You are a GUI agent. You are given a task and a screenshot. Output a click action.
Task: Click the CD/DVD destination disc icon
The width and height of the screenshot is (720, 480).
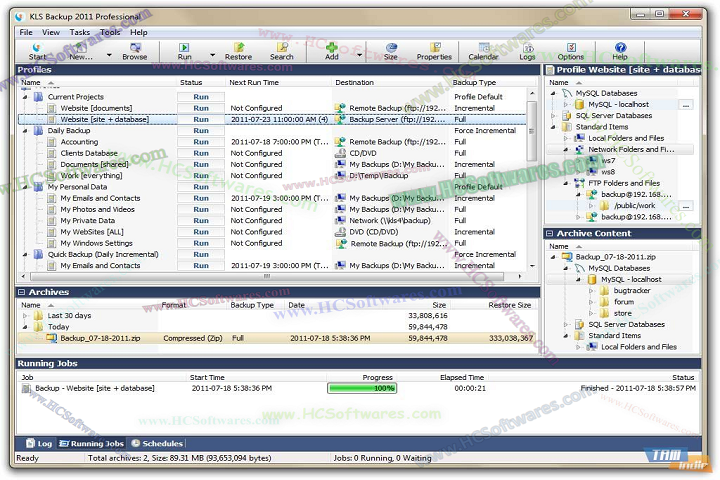coord(340,153)
